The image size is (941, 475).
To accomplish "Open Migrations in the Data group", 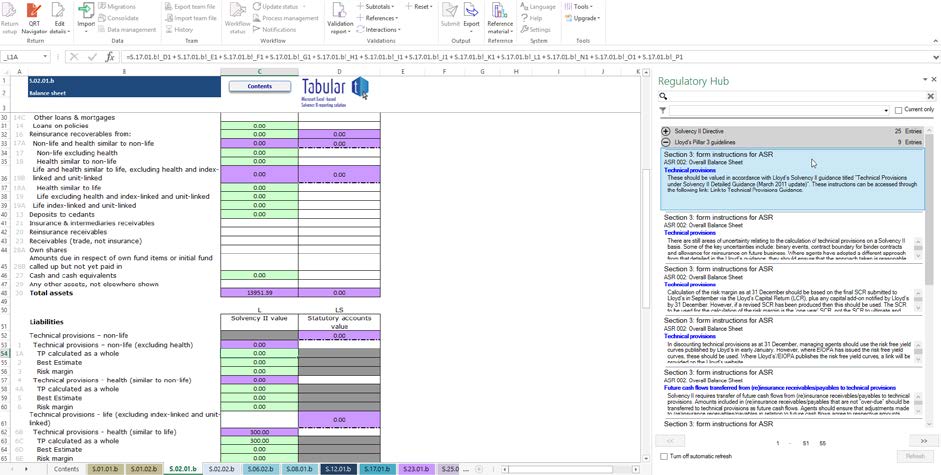I will pyautogui.click(x=116, y=7).
